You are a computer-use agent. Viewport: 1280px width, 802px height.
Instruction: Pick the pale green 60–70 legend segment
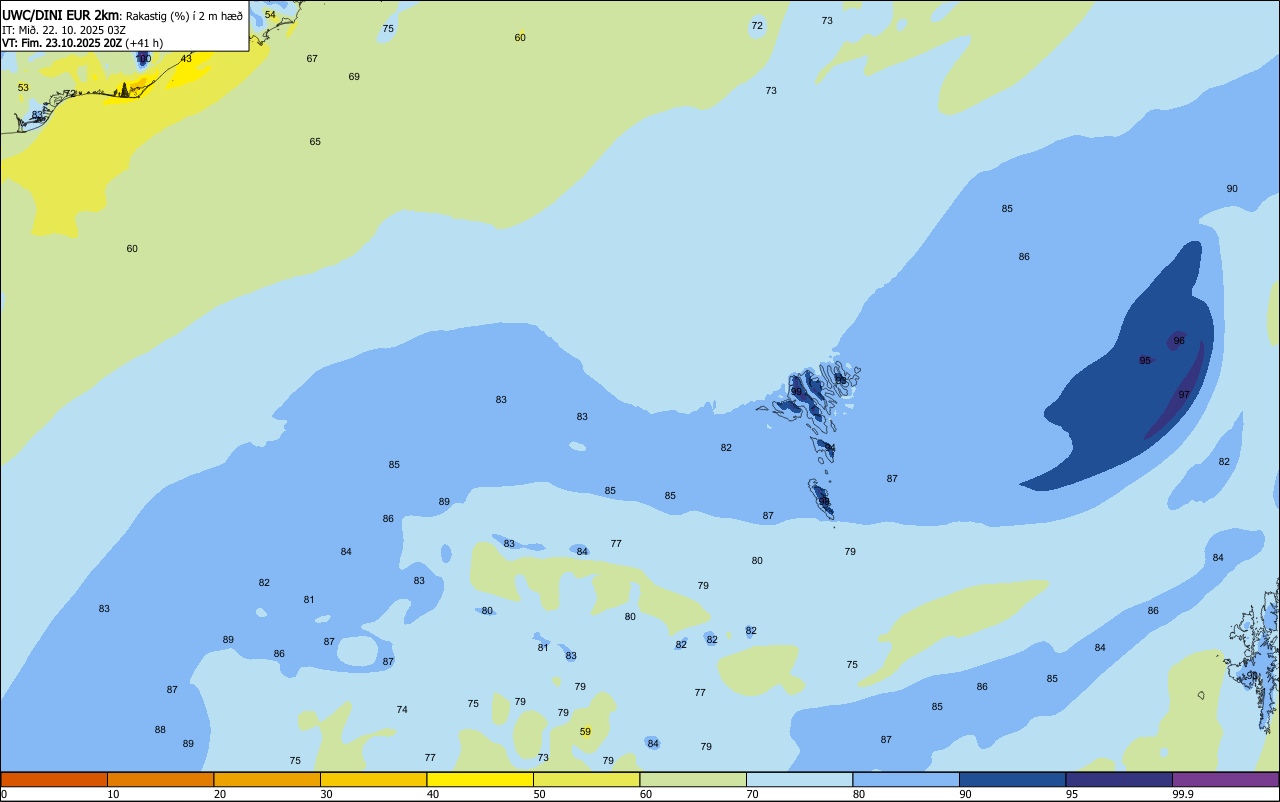[x=693, y=779]
